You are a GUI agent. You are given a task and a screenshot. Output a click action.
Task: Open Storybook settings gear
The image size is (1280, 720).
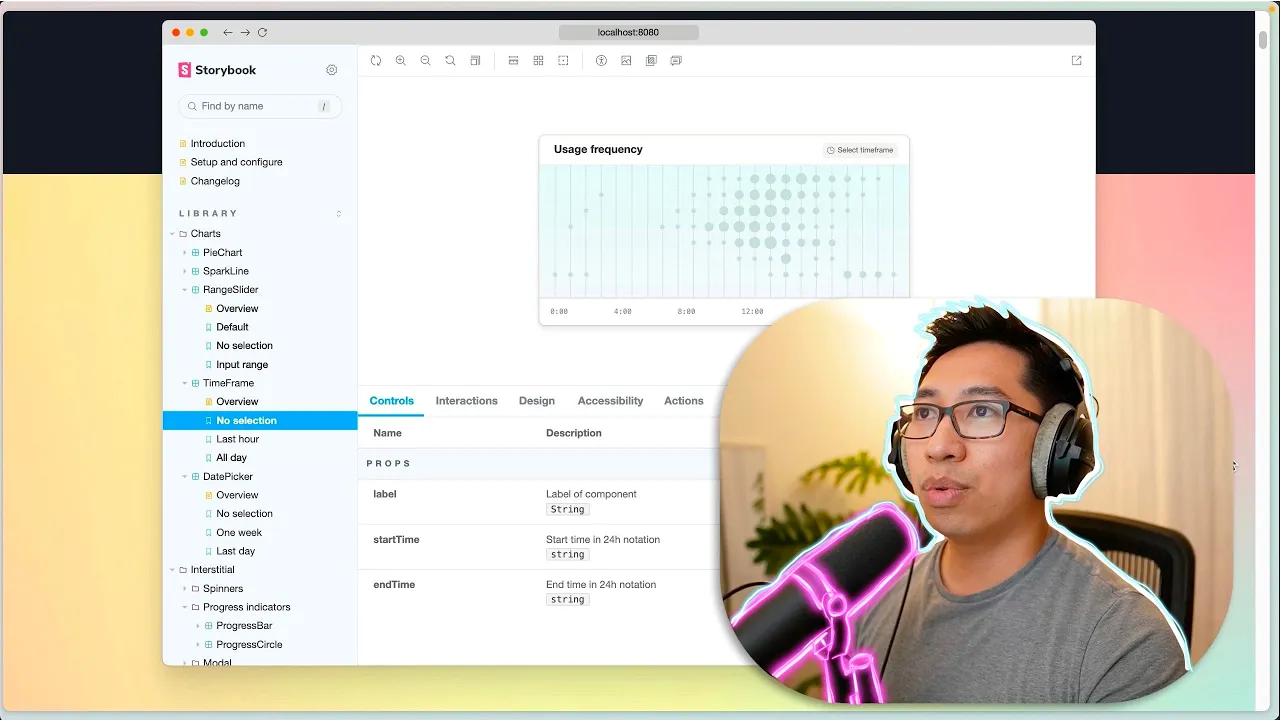[x=332, y=70]
